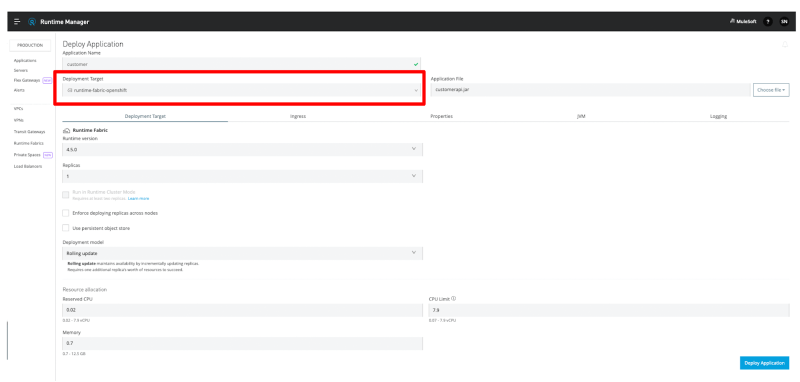
Task: Open Flex Gateways in the sidebar
Action: 27,80
